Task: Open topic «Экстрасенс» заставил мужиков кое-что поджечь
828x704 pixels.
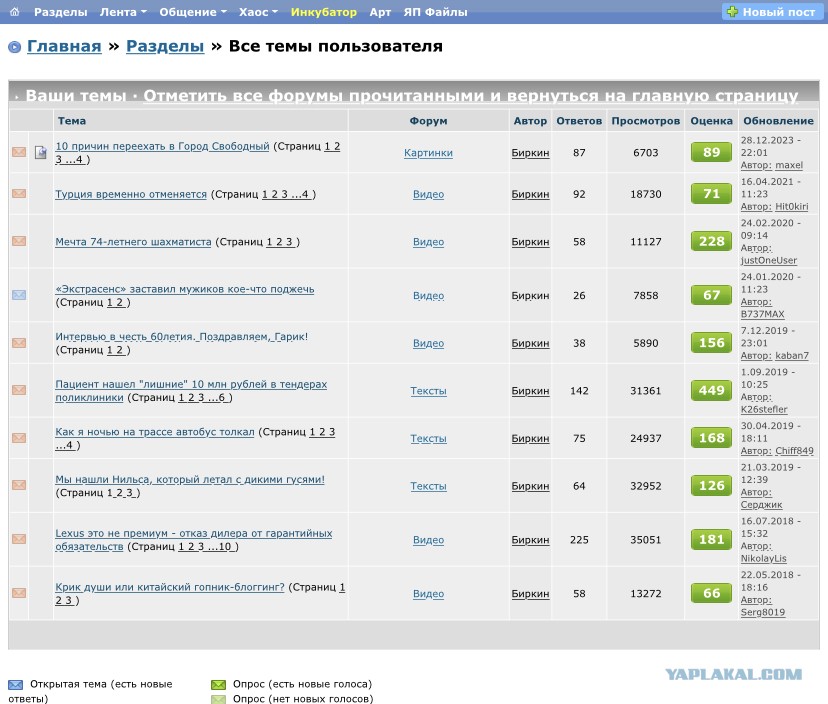Action: point(185,289)
